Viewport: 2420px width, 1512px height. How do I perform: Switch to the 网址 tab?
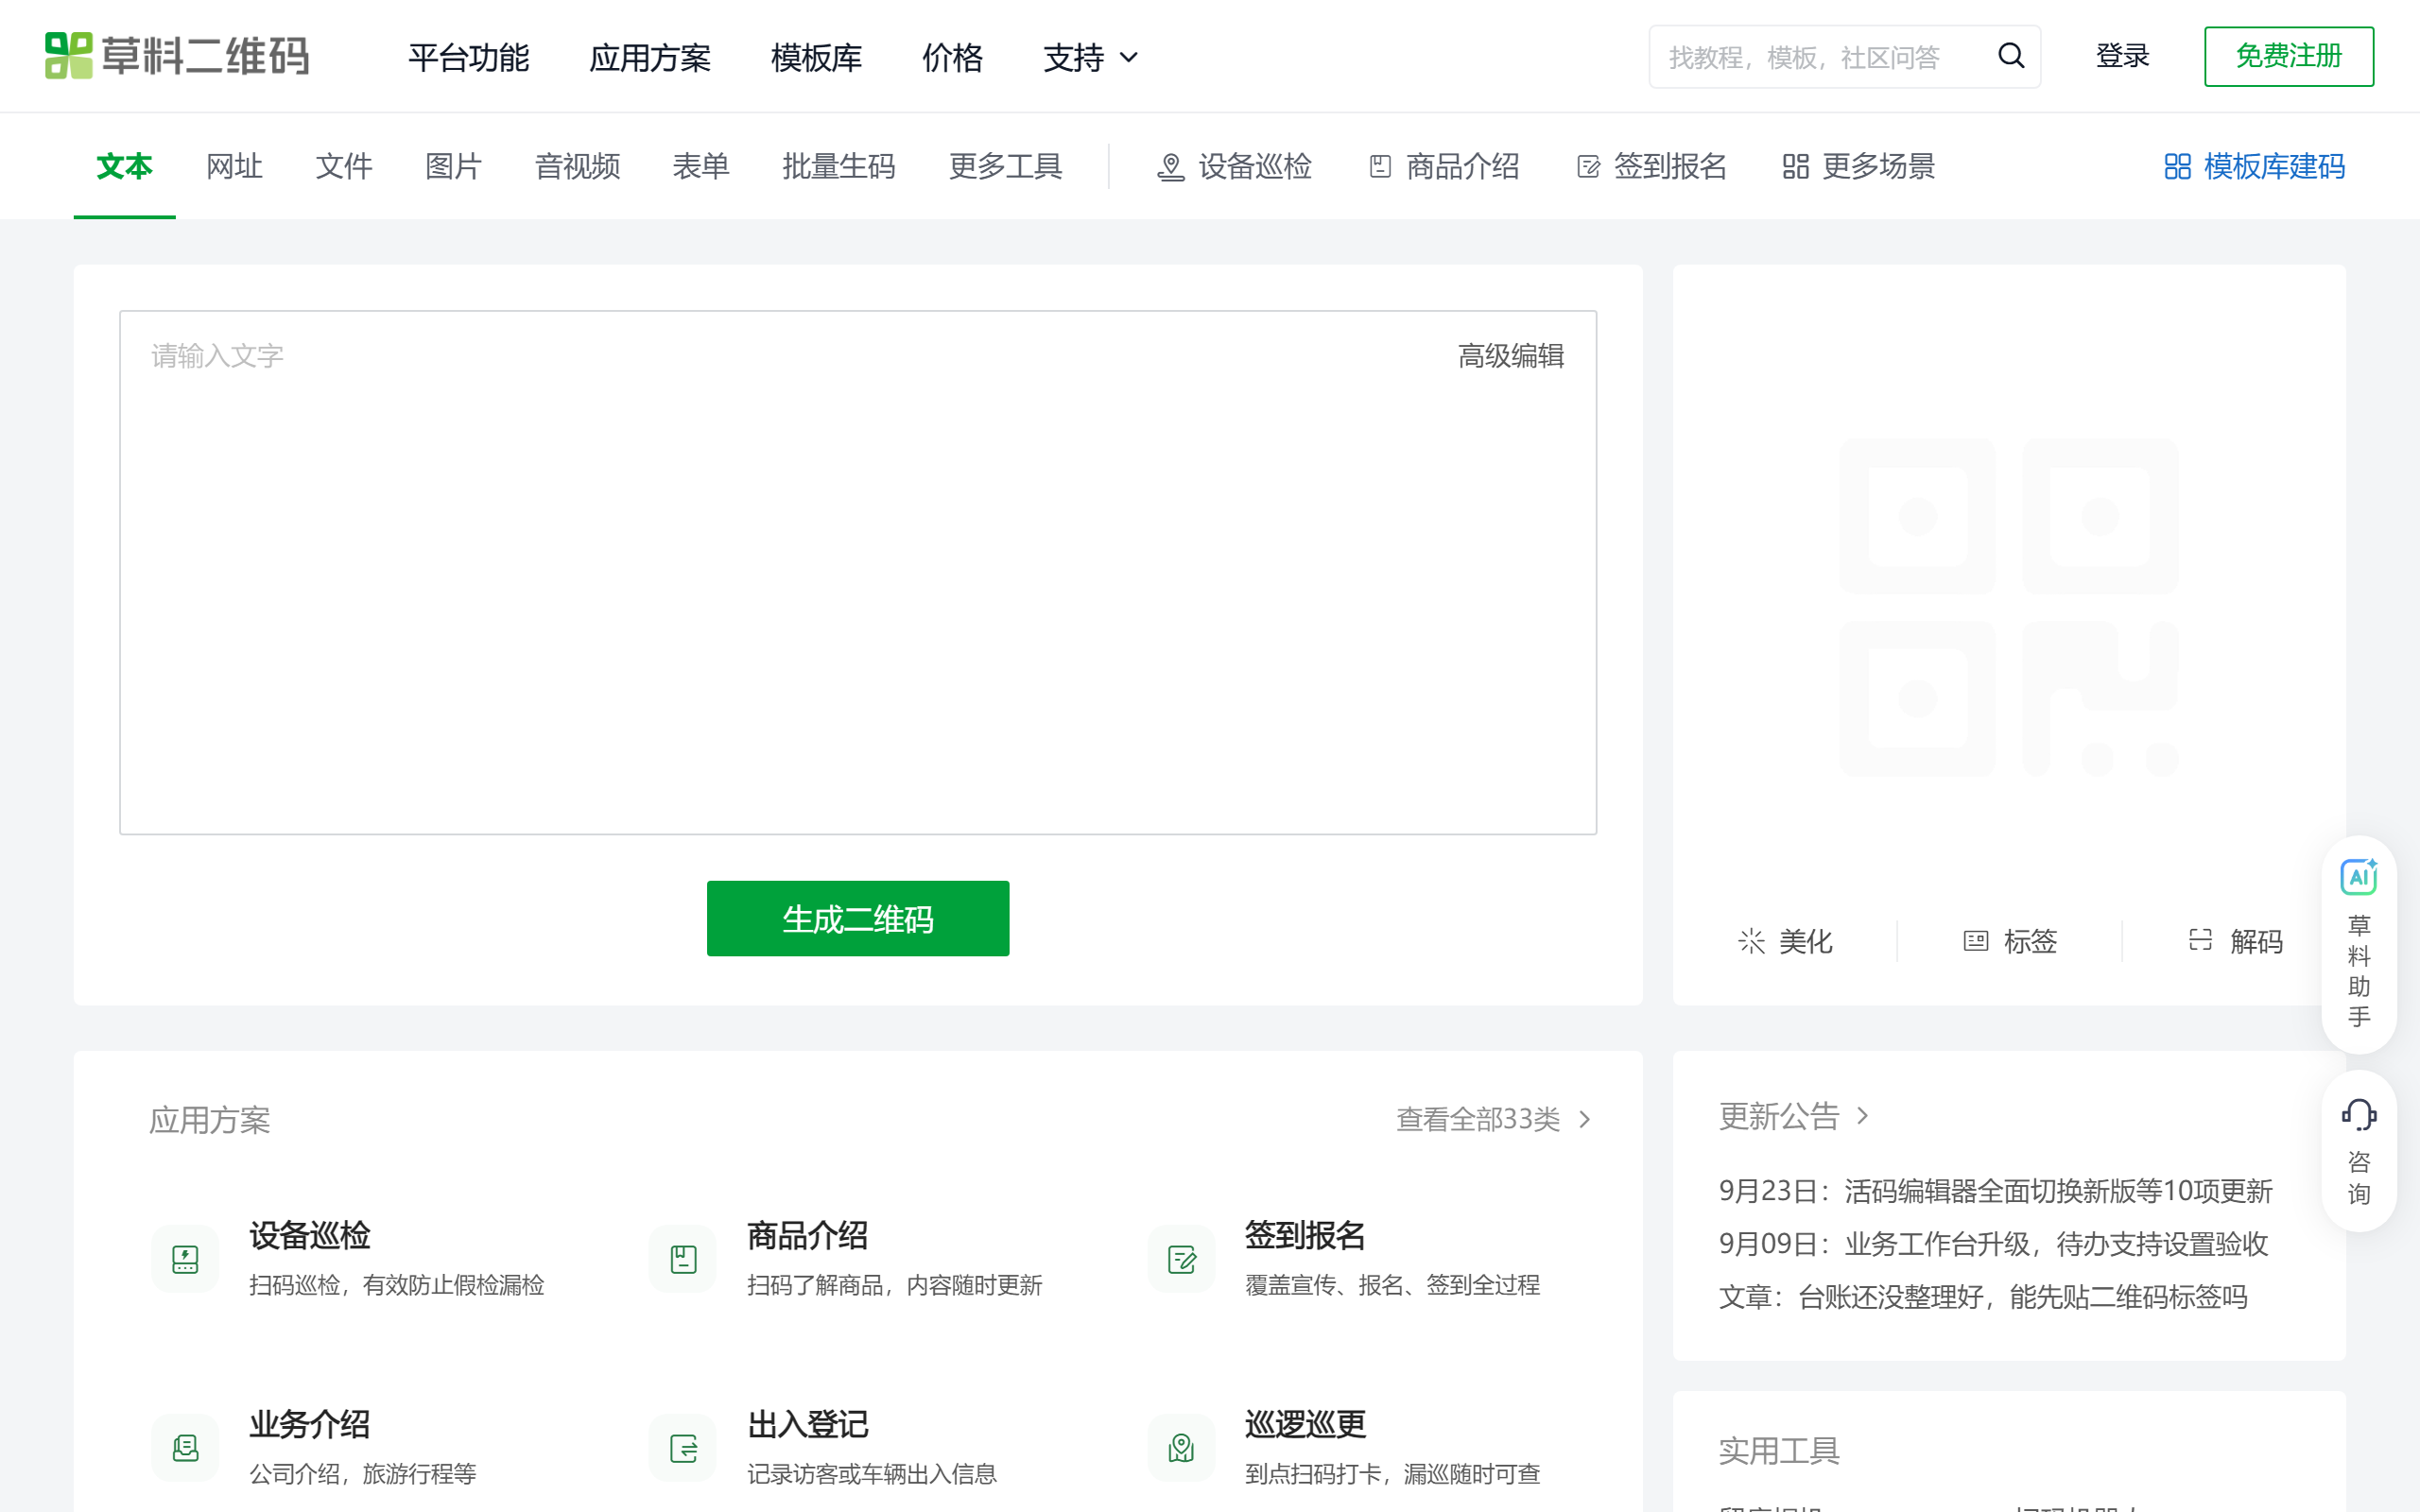(234, 166)
